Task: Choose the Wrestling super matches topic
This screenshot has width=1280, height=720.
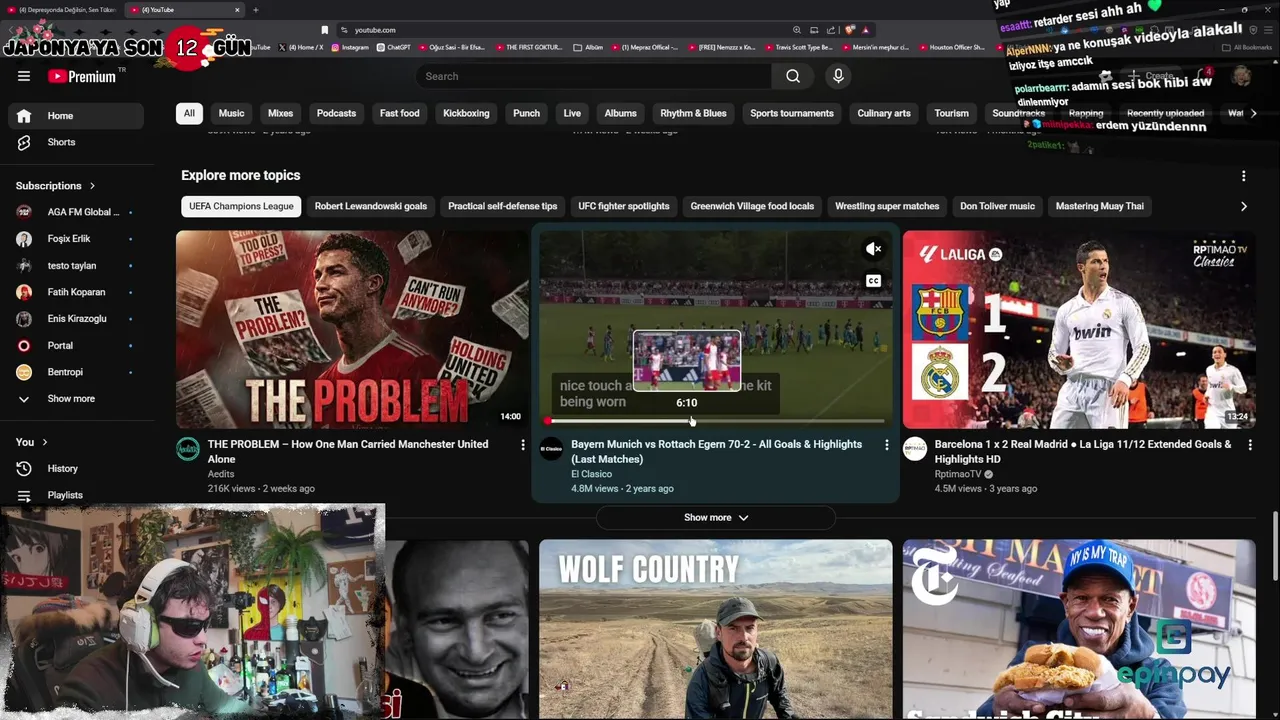Action: click(x=887, y=206)
